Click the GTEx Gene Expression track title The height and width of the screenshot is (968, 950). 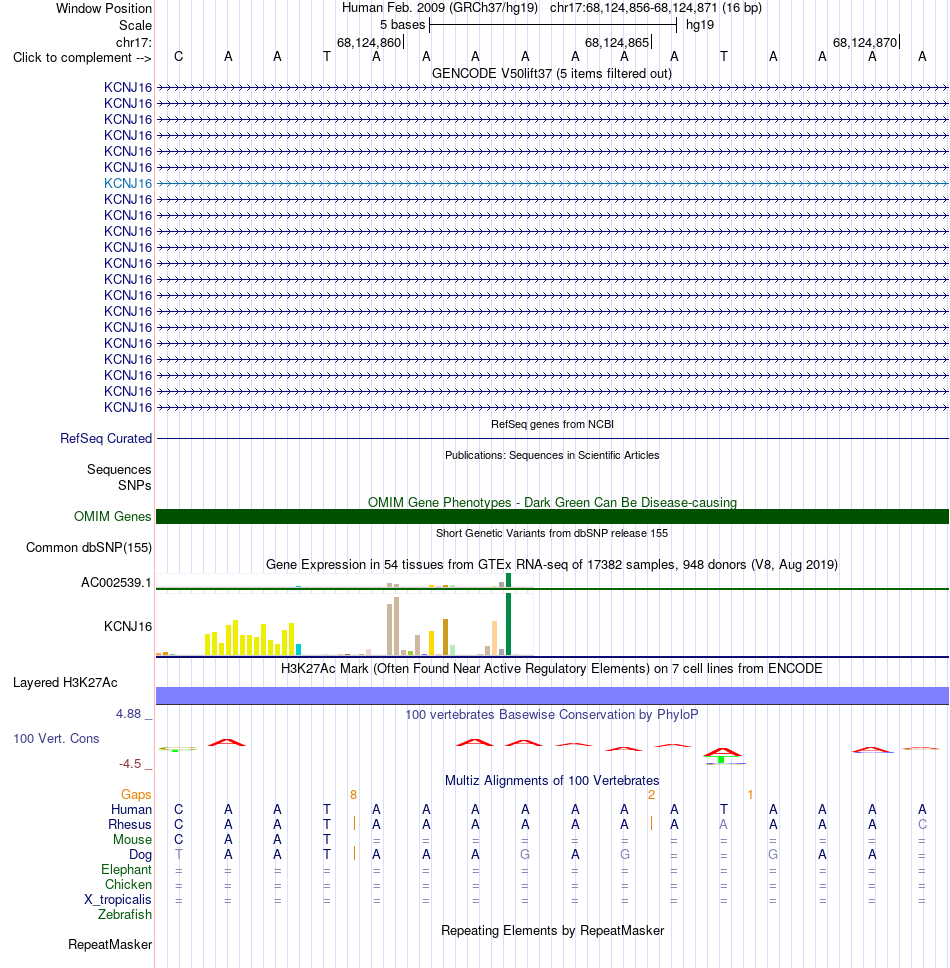point(552,564)
